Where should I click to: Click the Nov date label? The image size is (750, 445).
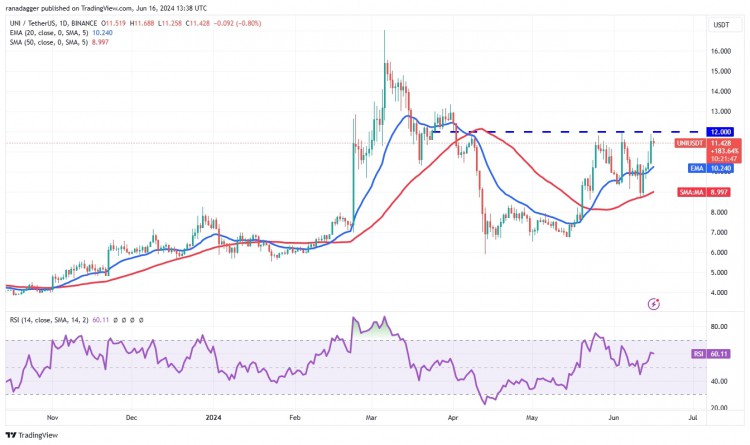[x=53, y=417]
